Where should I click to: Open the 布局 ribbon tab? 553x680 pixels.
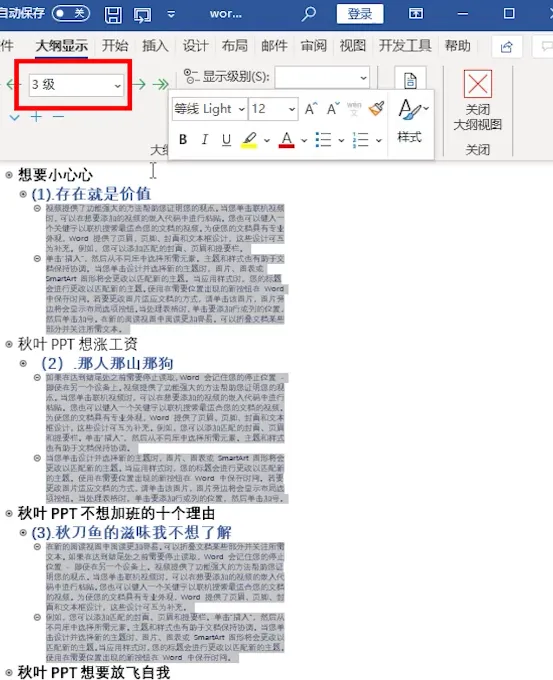pos(235,46)
